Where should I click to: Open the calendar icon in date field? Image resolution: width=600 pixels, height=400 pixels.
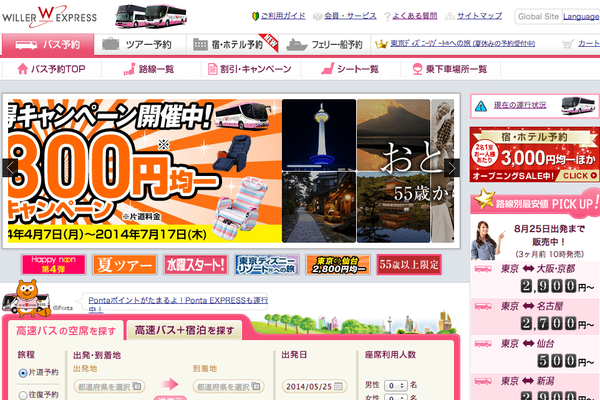pyautogui.click(x=338, y=386)
